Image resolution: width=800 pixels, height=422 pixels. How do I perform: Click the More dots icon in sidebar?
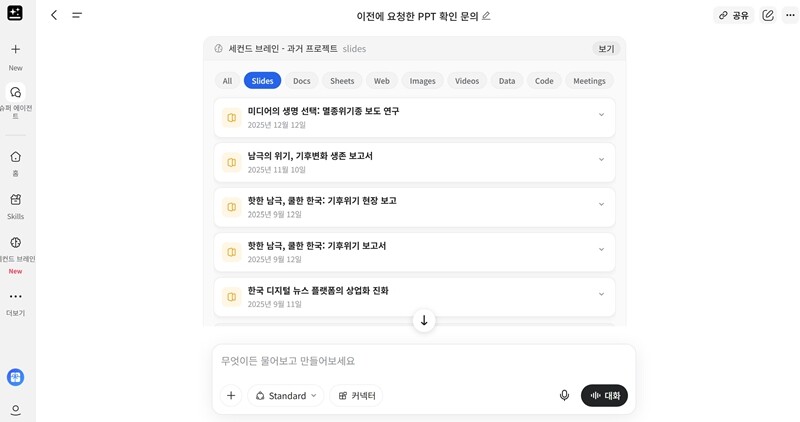click(15, 296)
